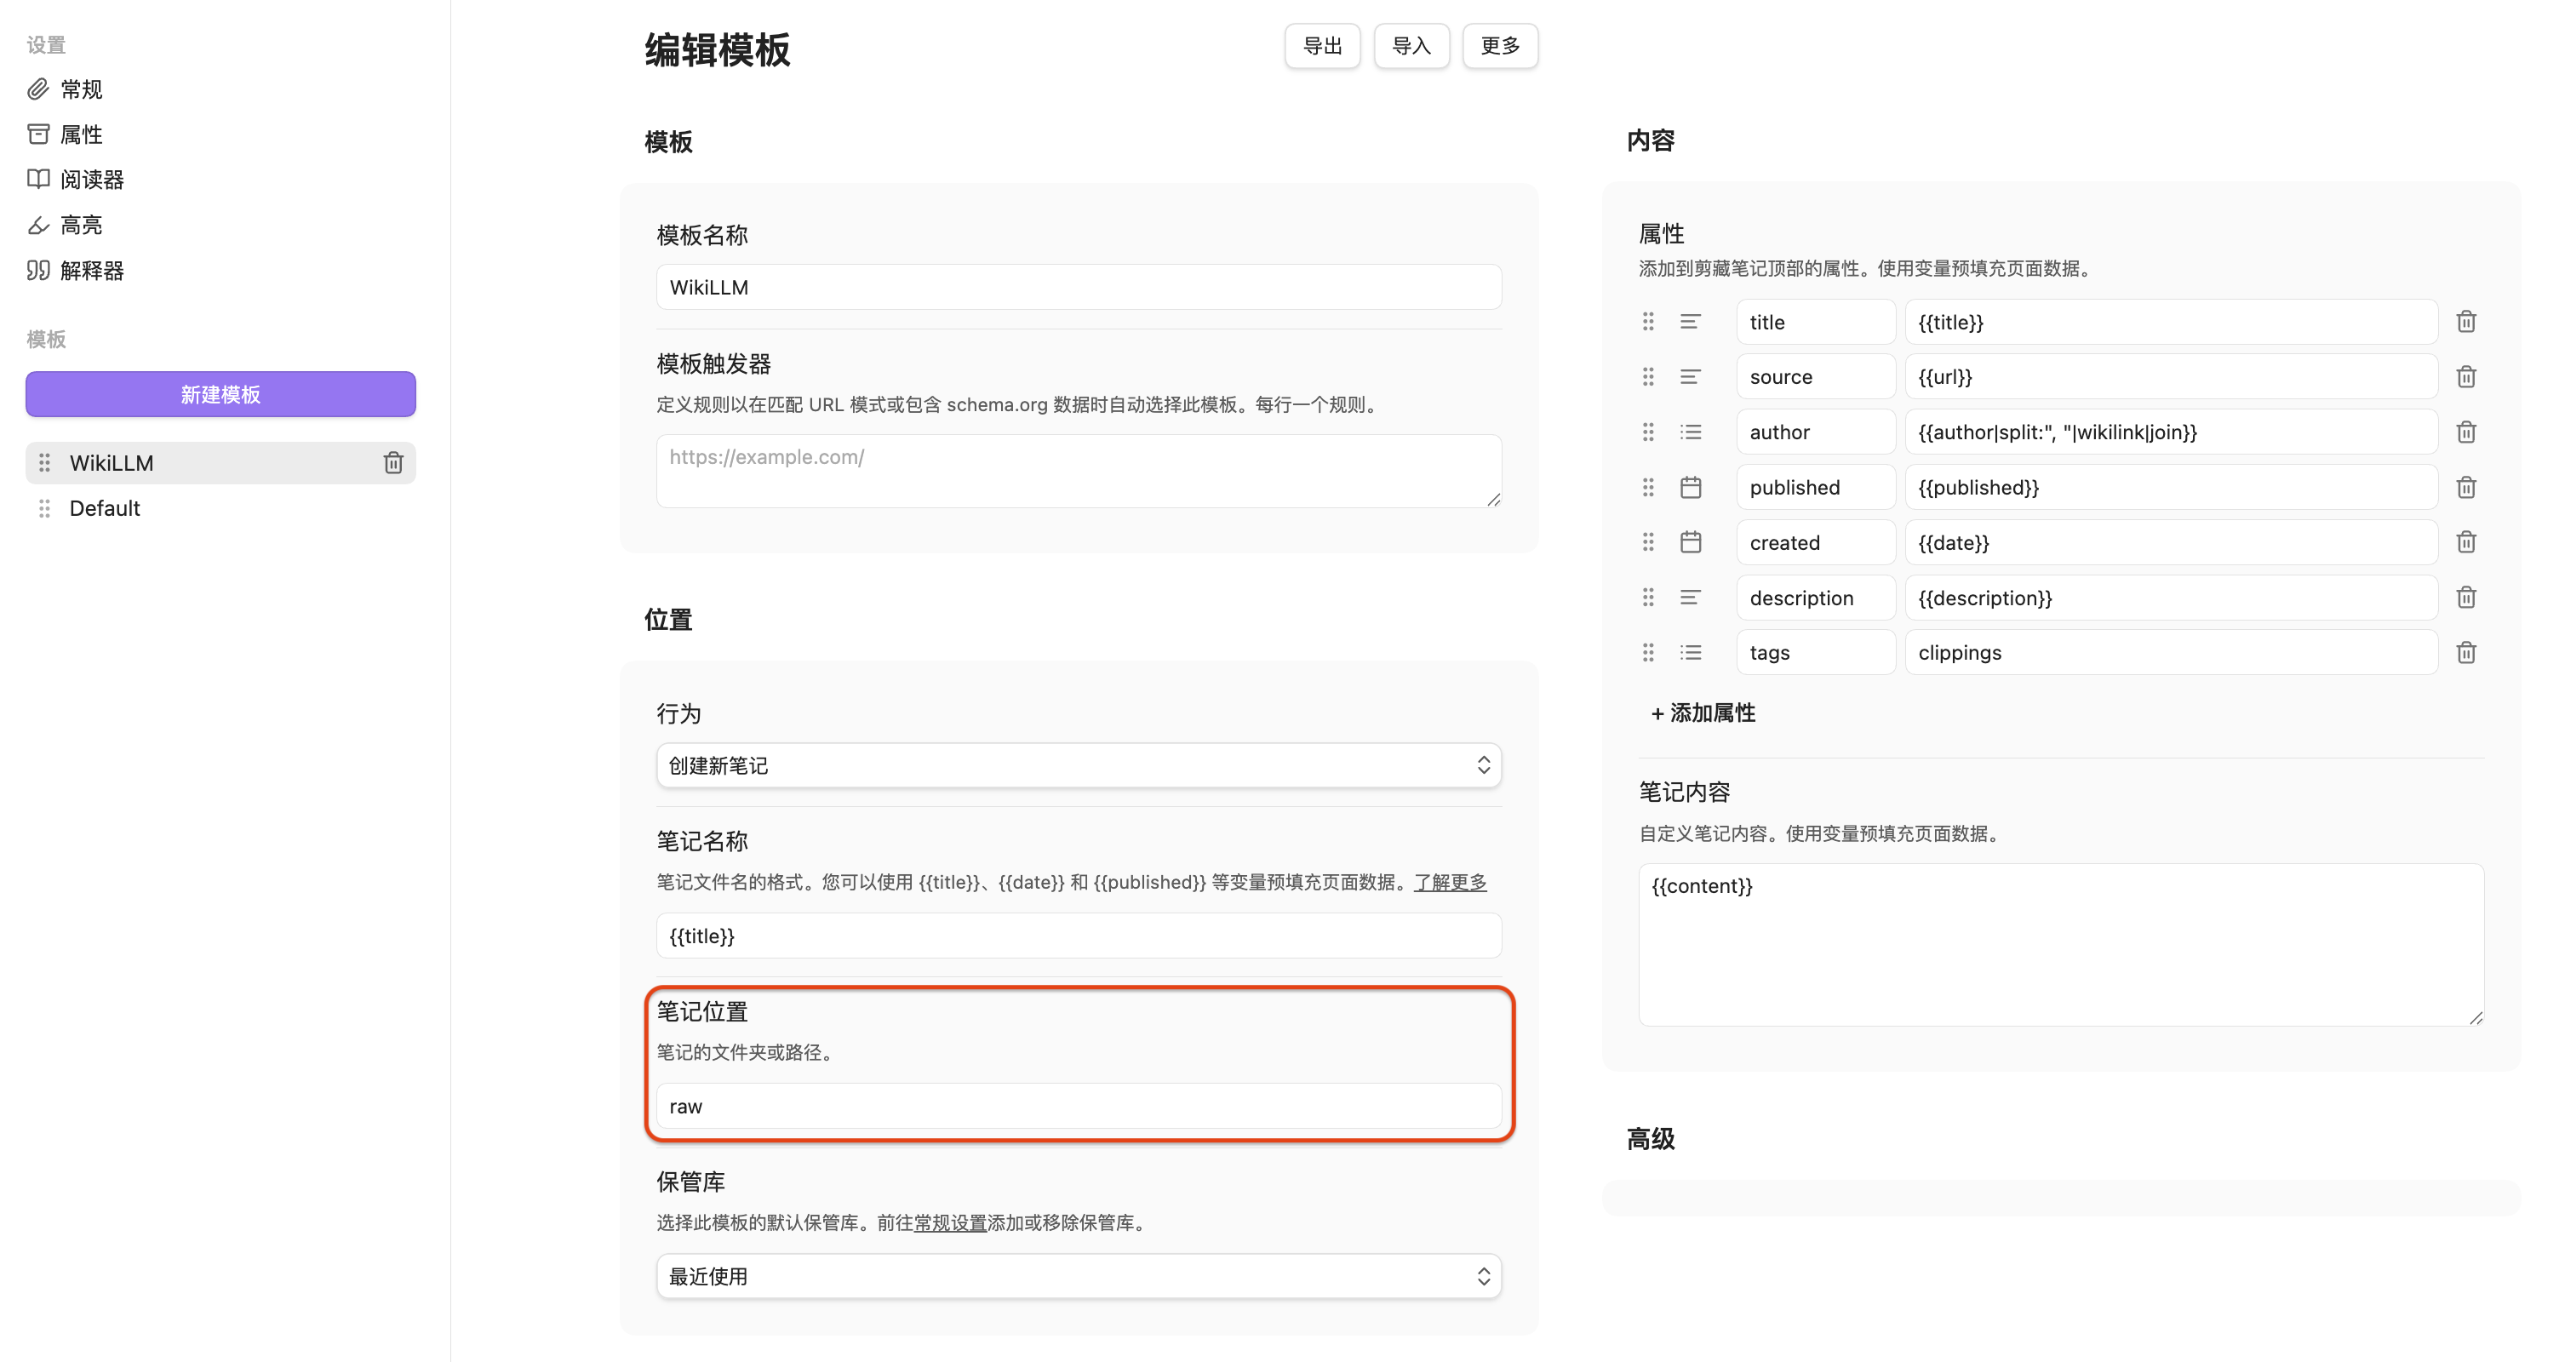Delete the WikiLLM template with trash icon
Image resolution: width=2576 pixels, height=1362 pixels.
393,463
